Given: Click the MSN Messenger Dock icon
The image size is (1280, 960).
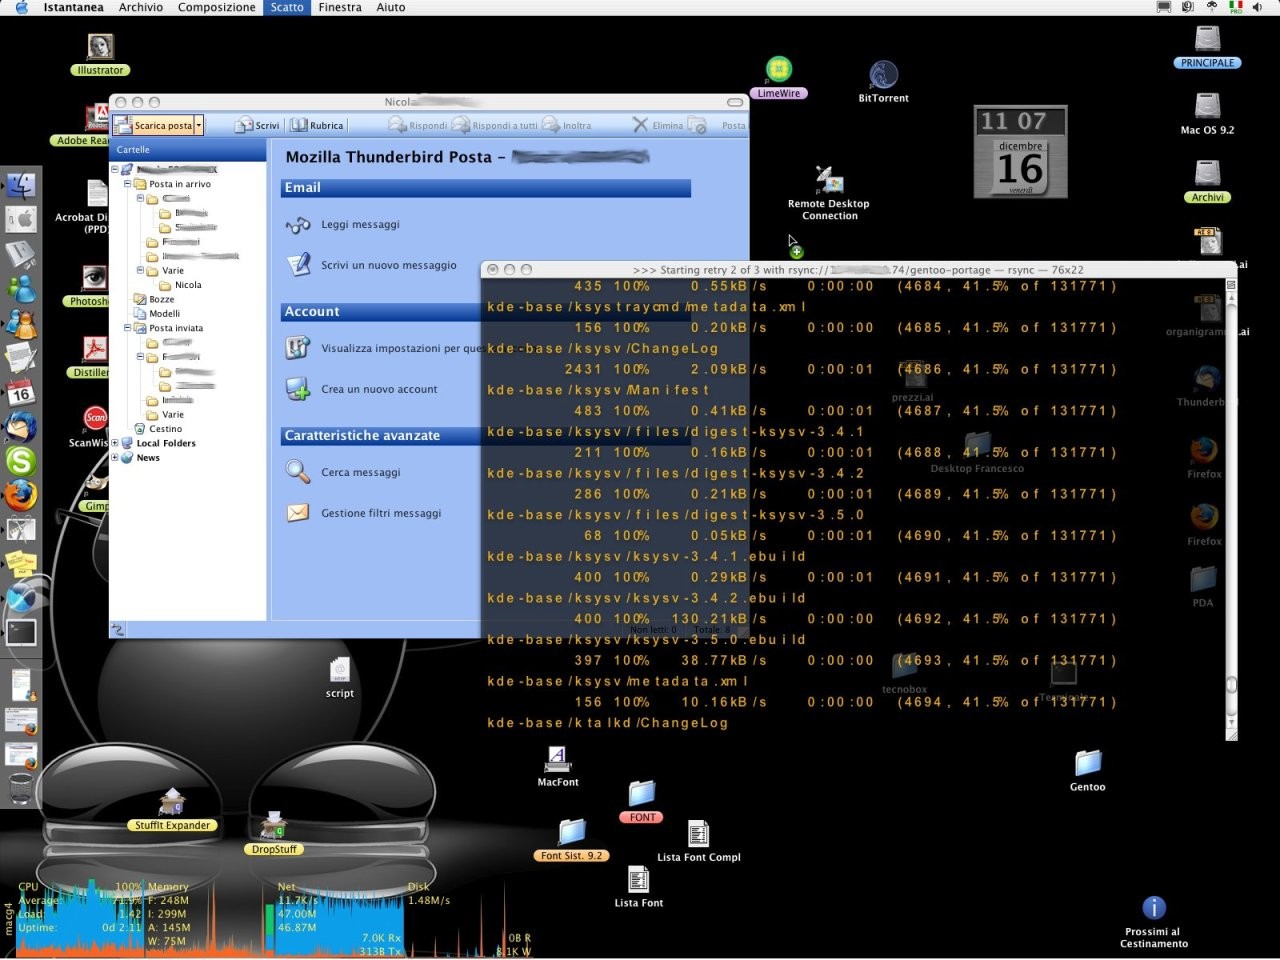Looking at the screenshot, I should 21,289.
